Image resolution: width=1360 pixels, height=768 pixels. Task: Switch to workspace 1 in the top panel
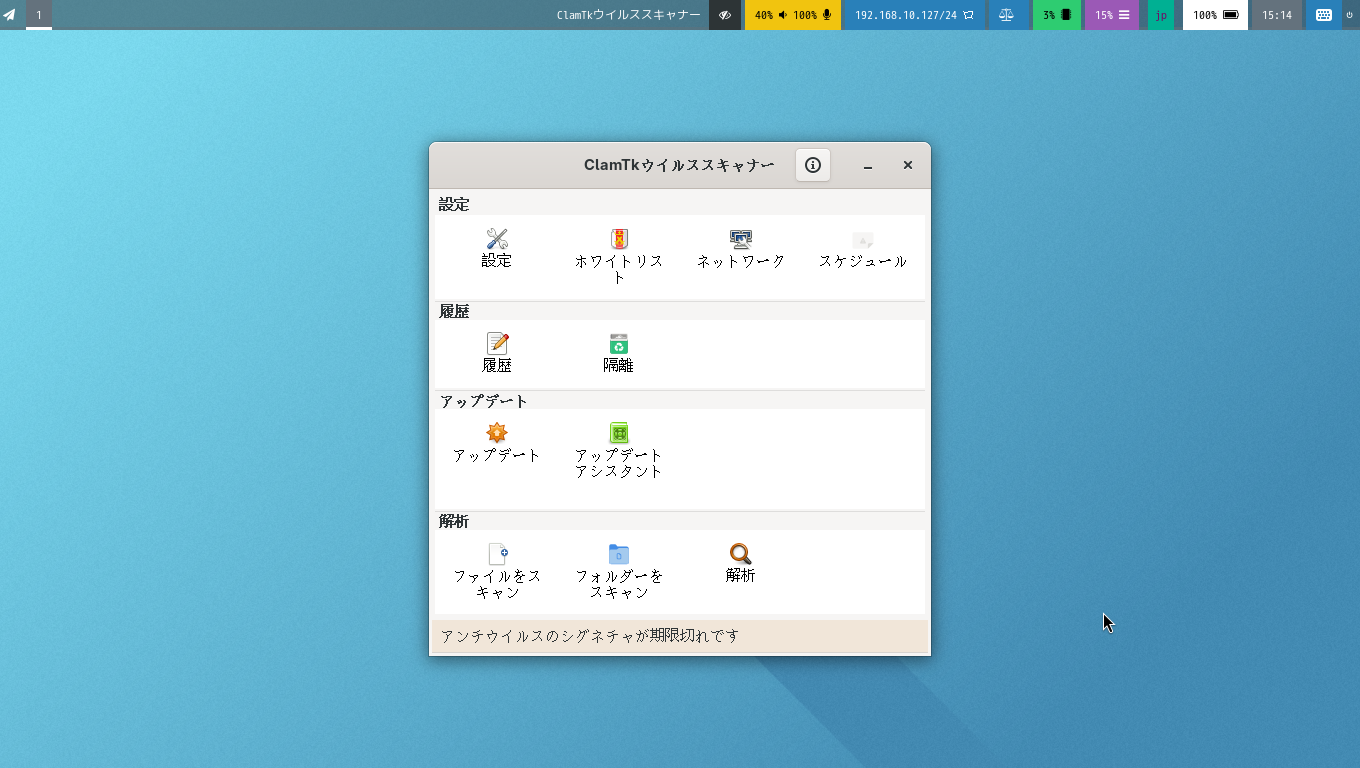[39, 15]
